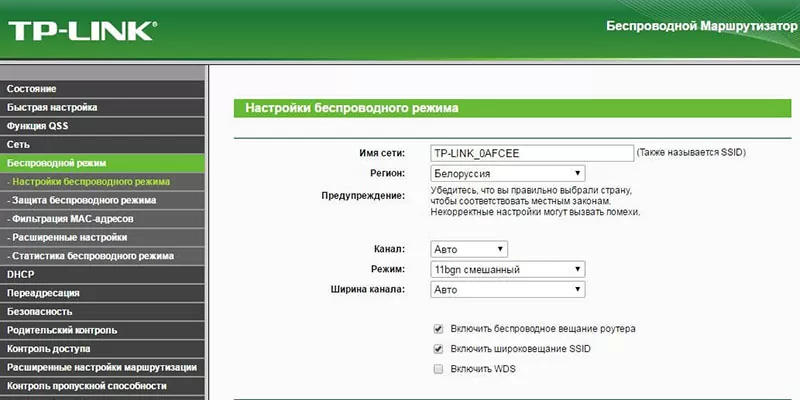Open Быстрая настройка in sidebar

[102, 108]
